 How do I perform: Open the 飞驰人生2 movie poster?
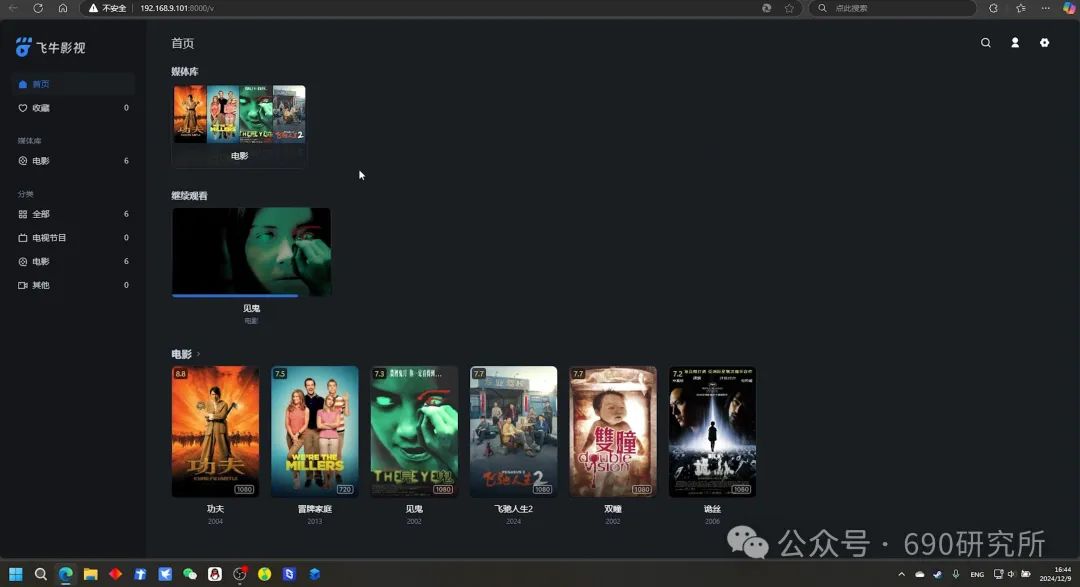click(x=513, y=431)
